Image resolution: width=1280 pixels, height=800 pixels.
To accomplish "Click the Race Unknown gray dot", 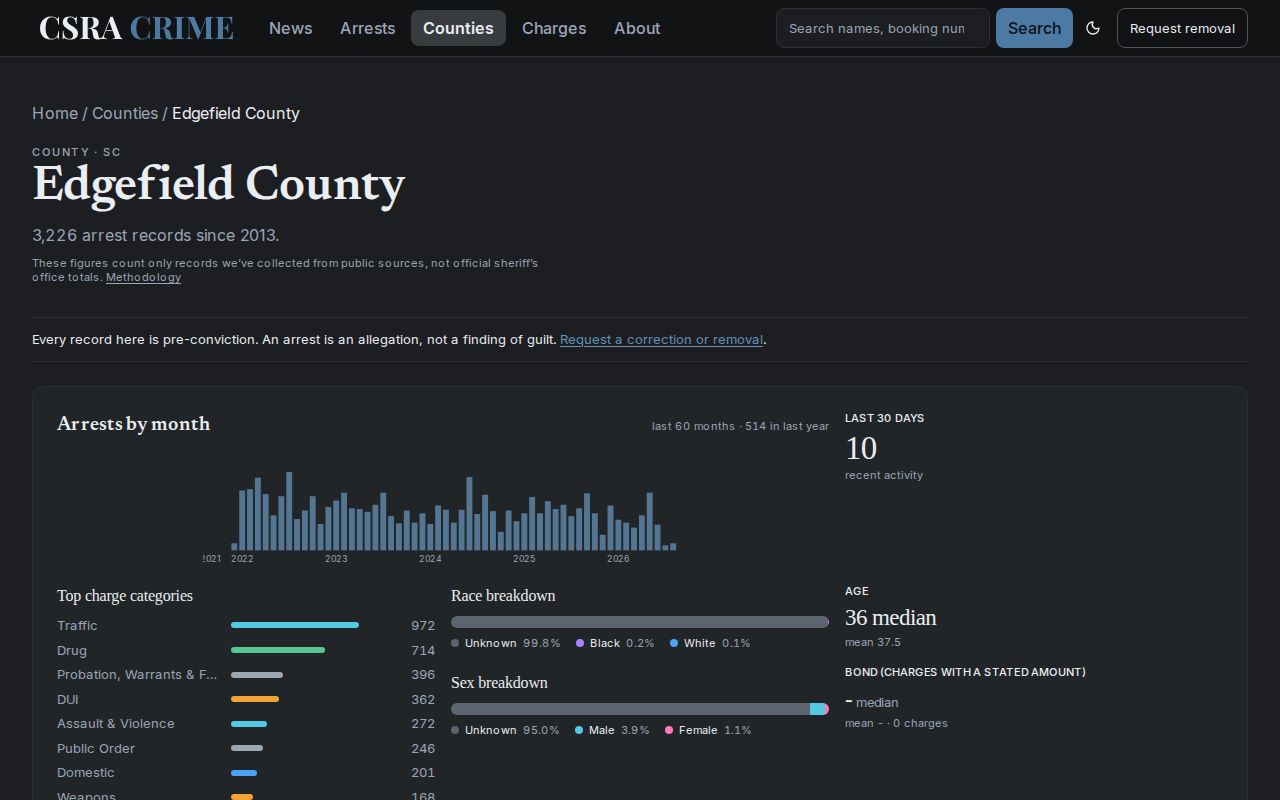I will coord(455,643).
